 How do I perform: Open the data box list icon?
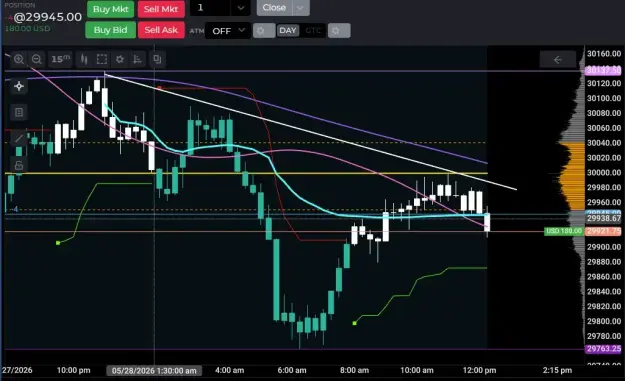[x=19, y=112]
